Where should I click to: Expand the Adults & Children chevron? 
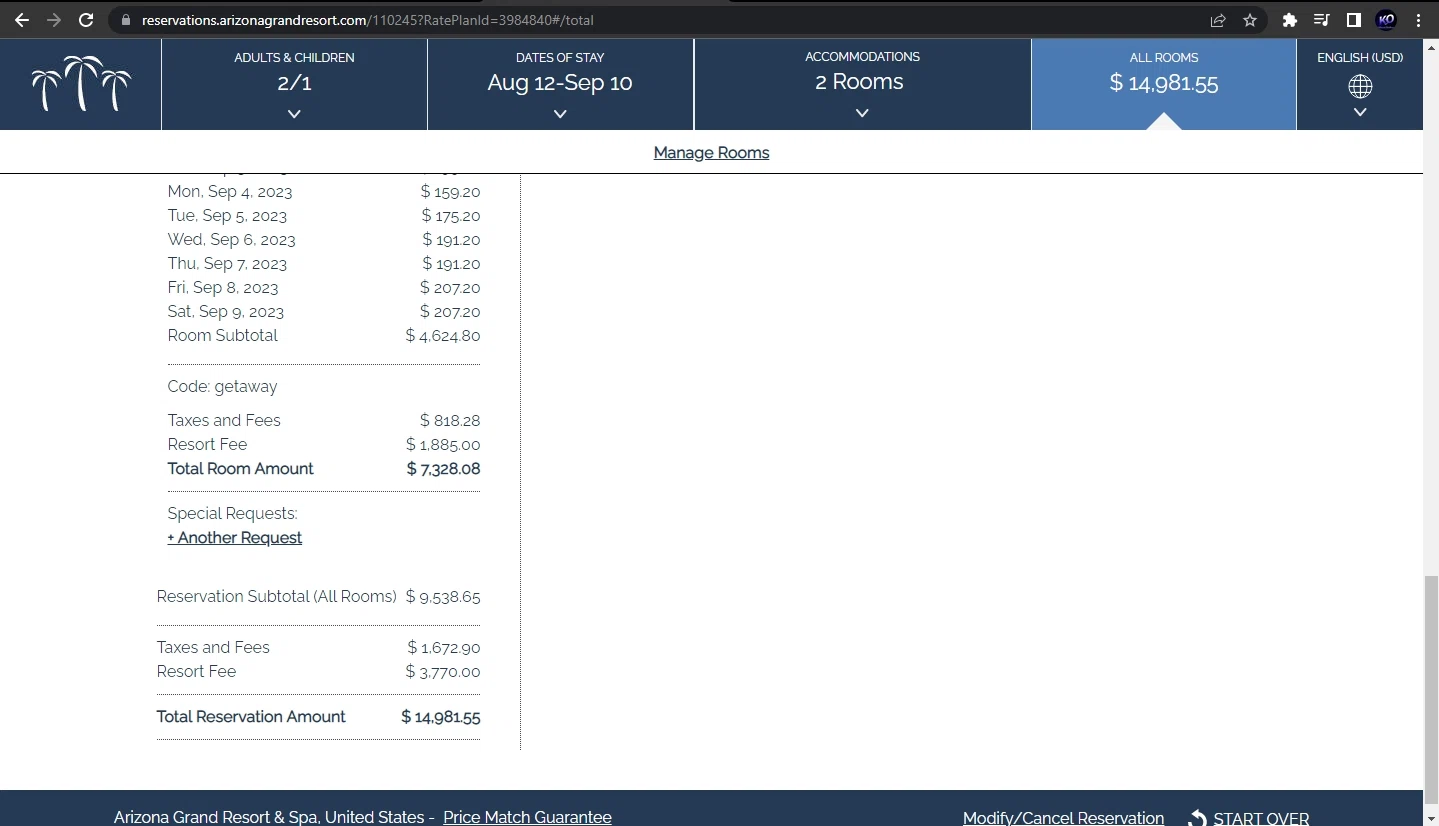click(x=294, y=114)
